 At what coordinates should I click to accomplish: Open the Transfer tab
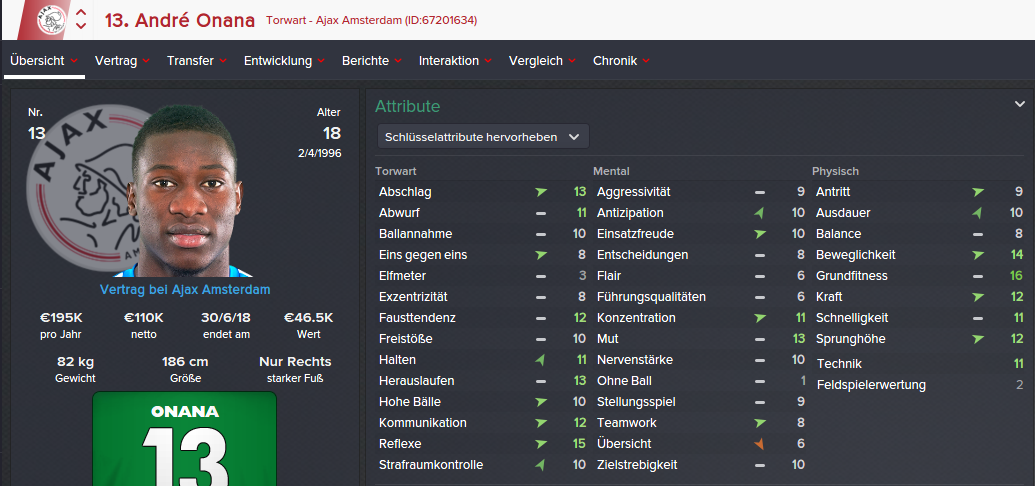click(x=190, y=61)
